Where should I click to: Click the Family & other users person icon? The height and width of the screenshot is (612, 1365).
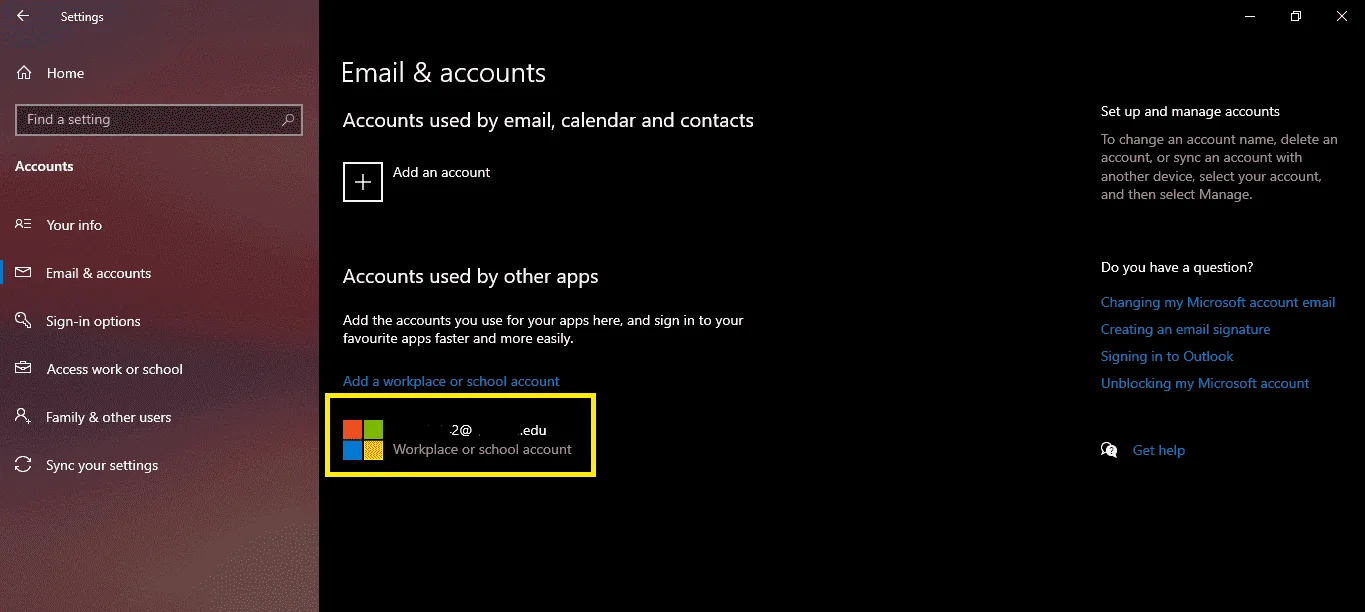pyautogui.click(x=23, y=417)
